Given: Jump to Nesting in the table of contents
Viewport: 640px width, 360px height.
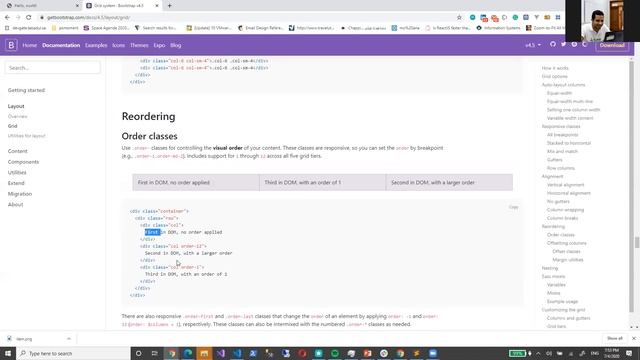Looking at the screenshot, I should point(550,268).
